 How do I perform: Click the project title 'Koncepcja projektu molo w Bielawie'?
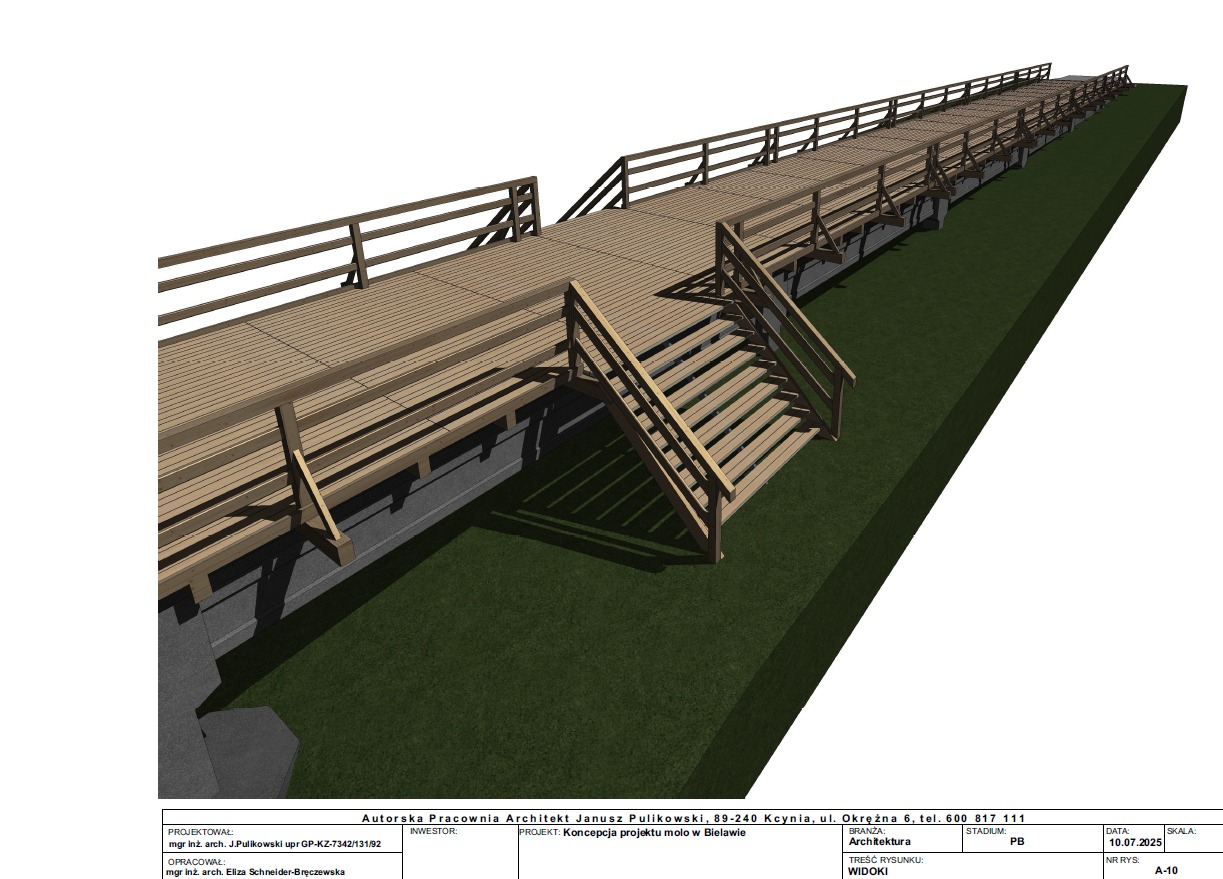[x=655, y=832]
